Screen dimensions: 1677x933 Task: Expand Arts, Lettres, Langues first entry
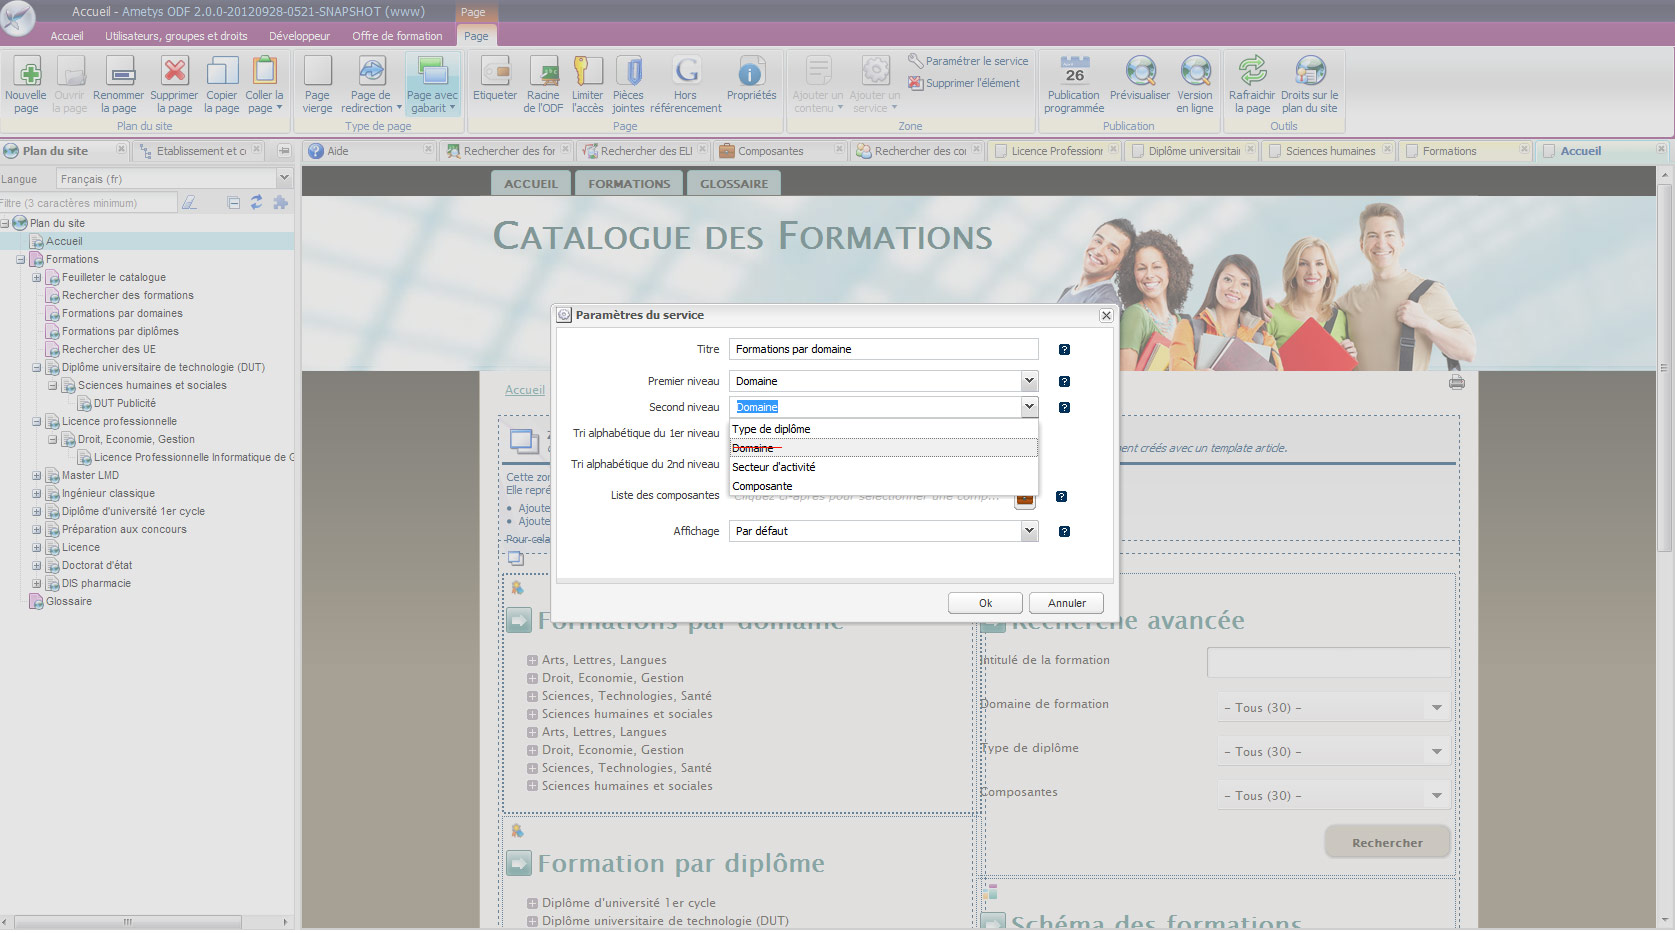tap(532, 661)
